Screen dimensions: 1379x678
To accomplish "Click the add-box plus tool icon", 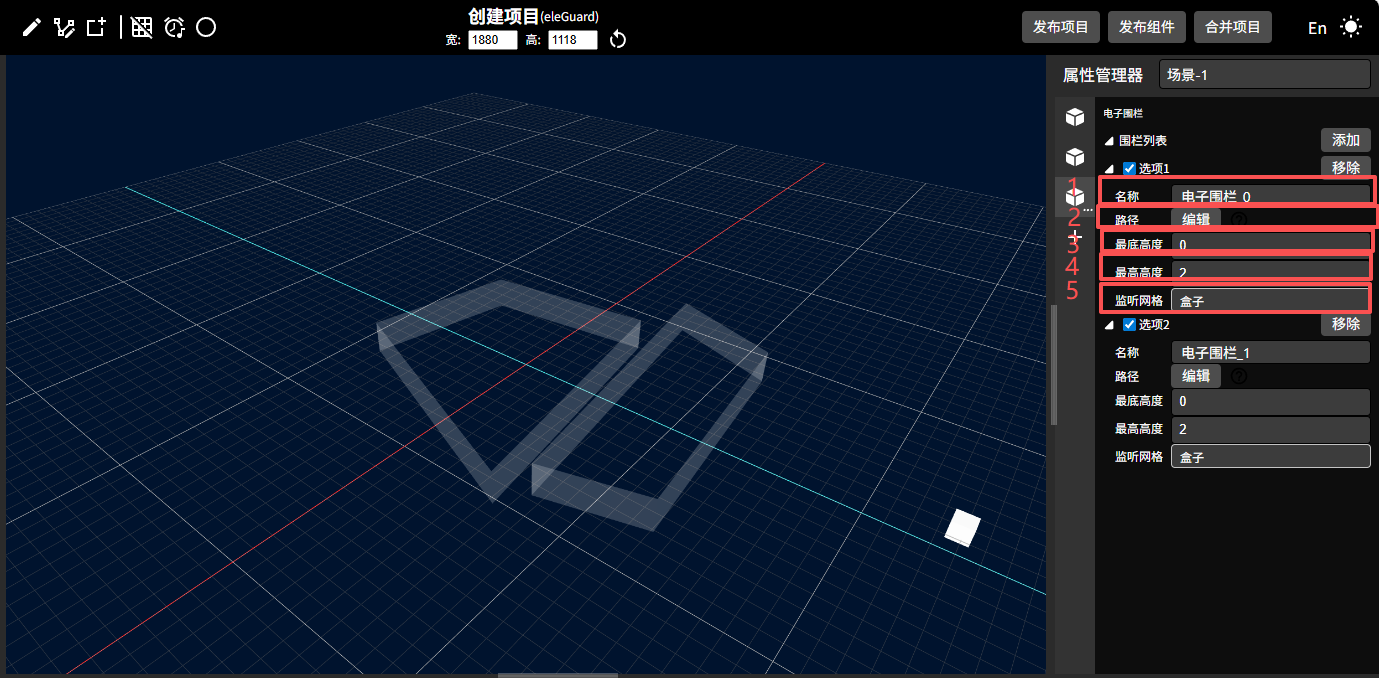I will point(96,27).
